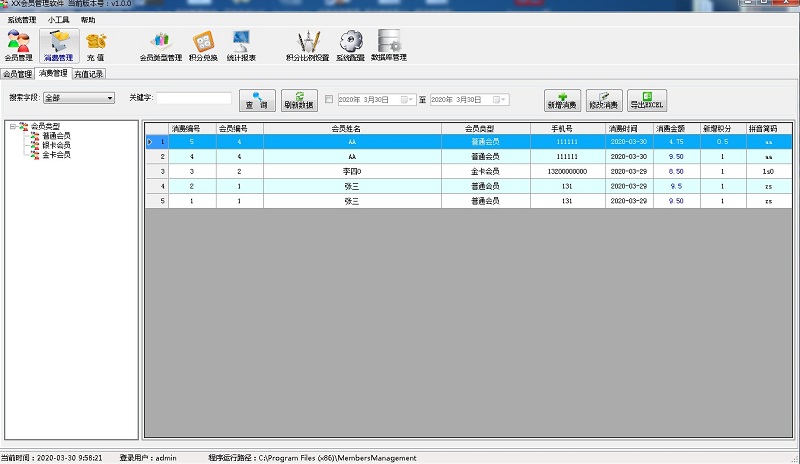The width and height of the screenshot is (800, 464).
Task: Open 系统配置 gear icon
Action: [x=350, y=46]
